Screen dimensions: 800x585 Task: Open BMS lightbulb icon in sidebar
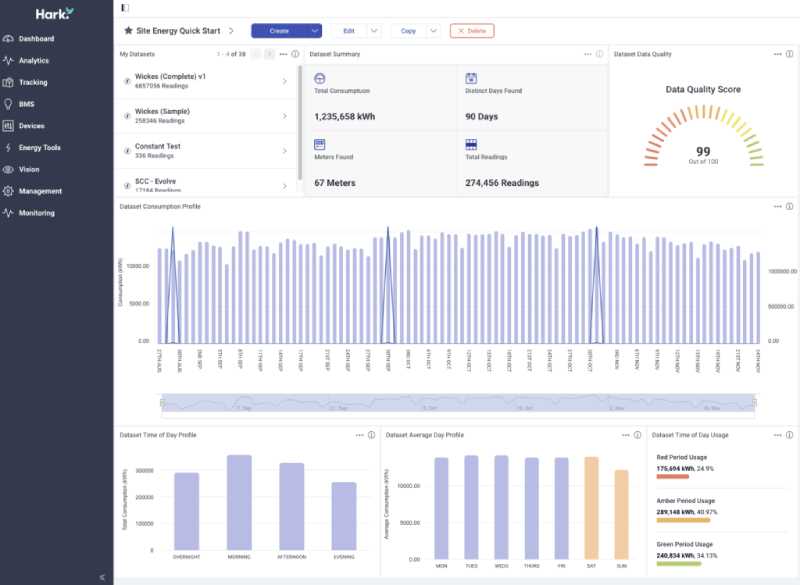(x=9, y=104)
